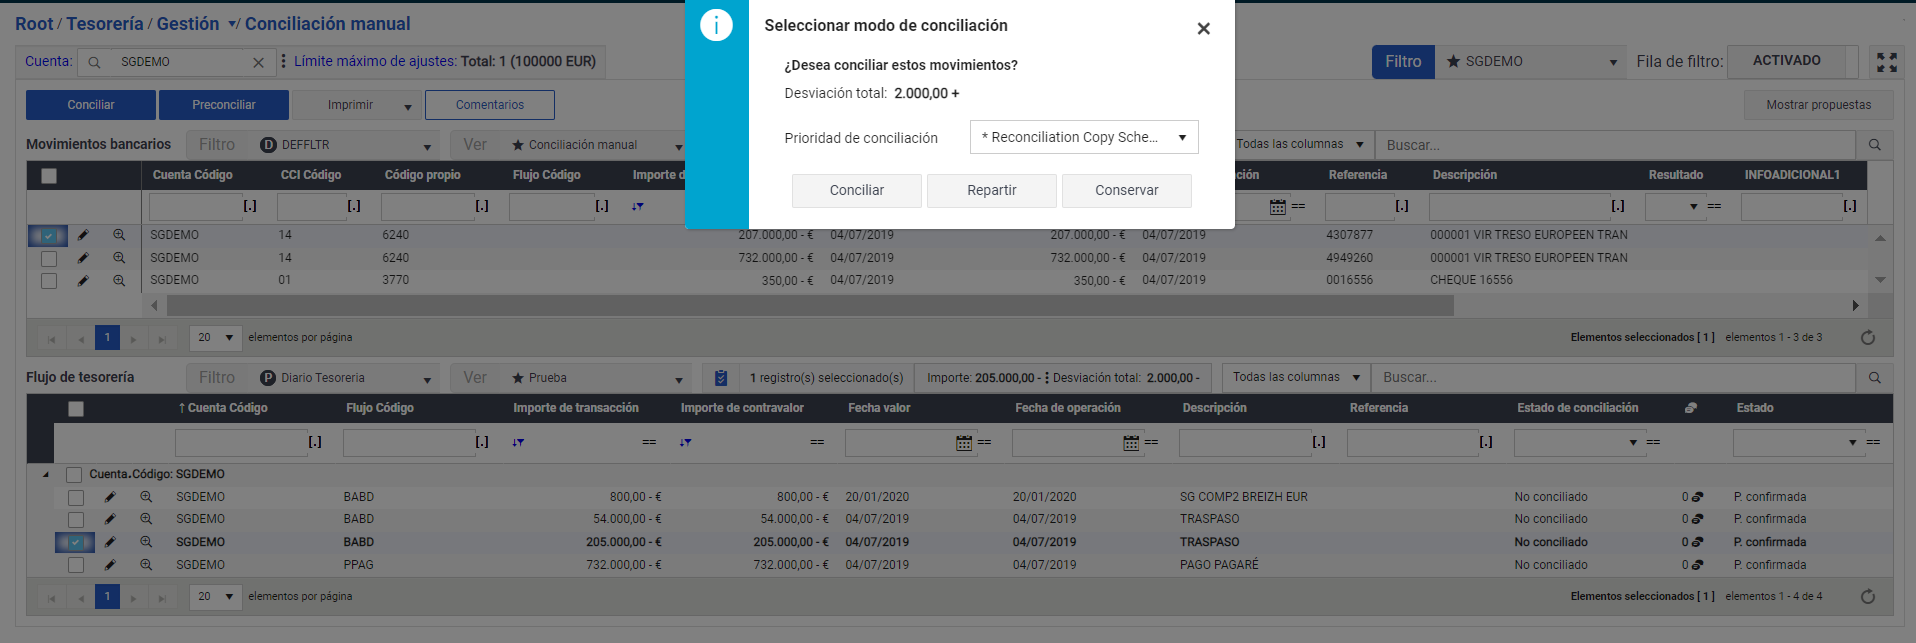Clear the SGDEMO account field with the X icon
Screen dimensions: 1916x643
click(258, 62)
